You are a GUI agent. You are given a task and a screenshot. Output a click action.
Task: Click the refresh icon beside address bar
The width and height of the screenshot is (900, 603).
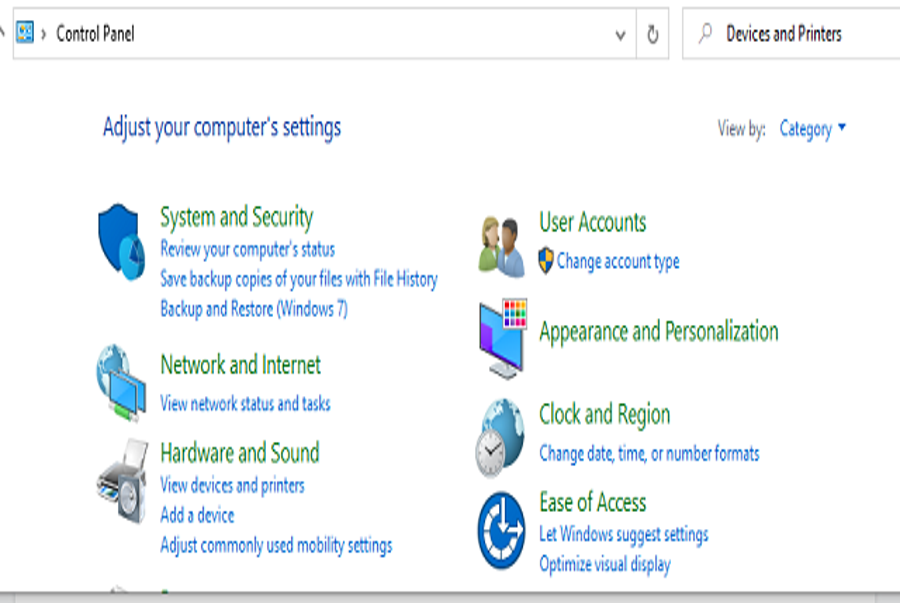(x=653, y=34)
